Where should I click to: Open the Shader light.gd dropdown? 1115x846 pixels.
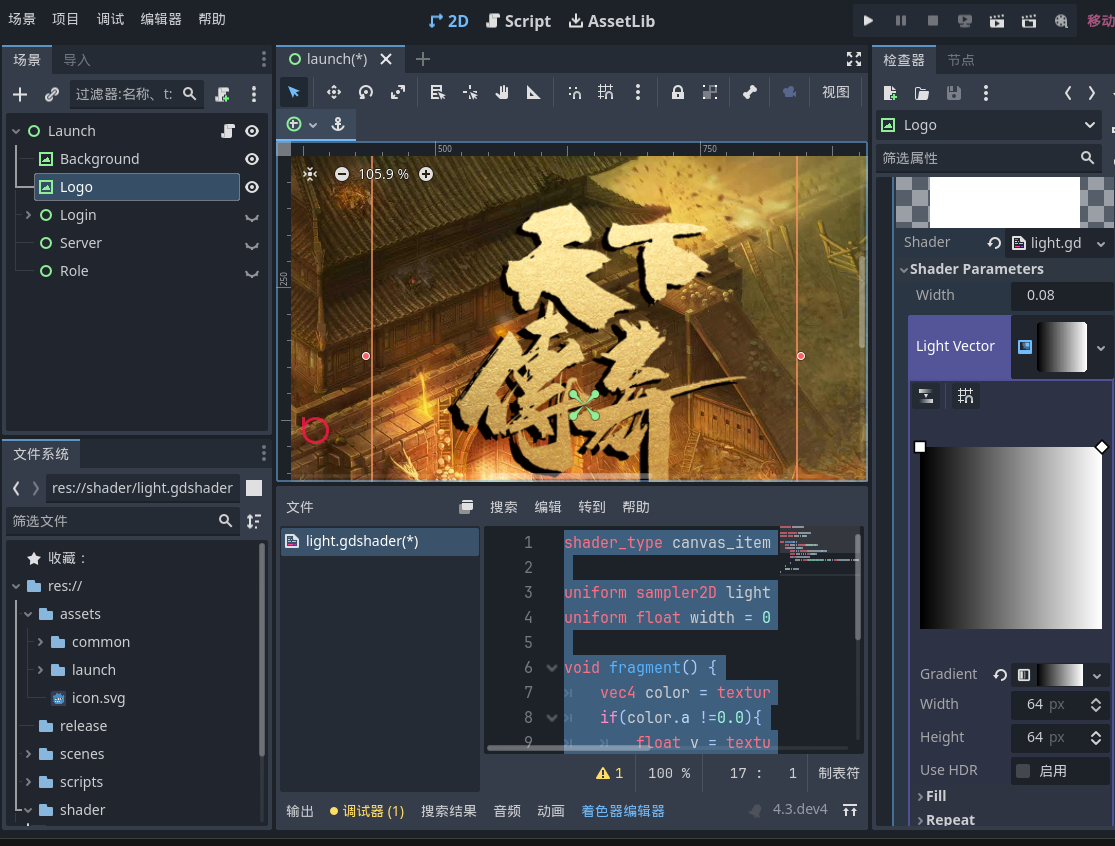click(x=1101, y=243)
